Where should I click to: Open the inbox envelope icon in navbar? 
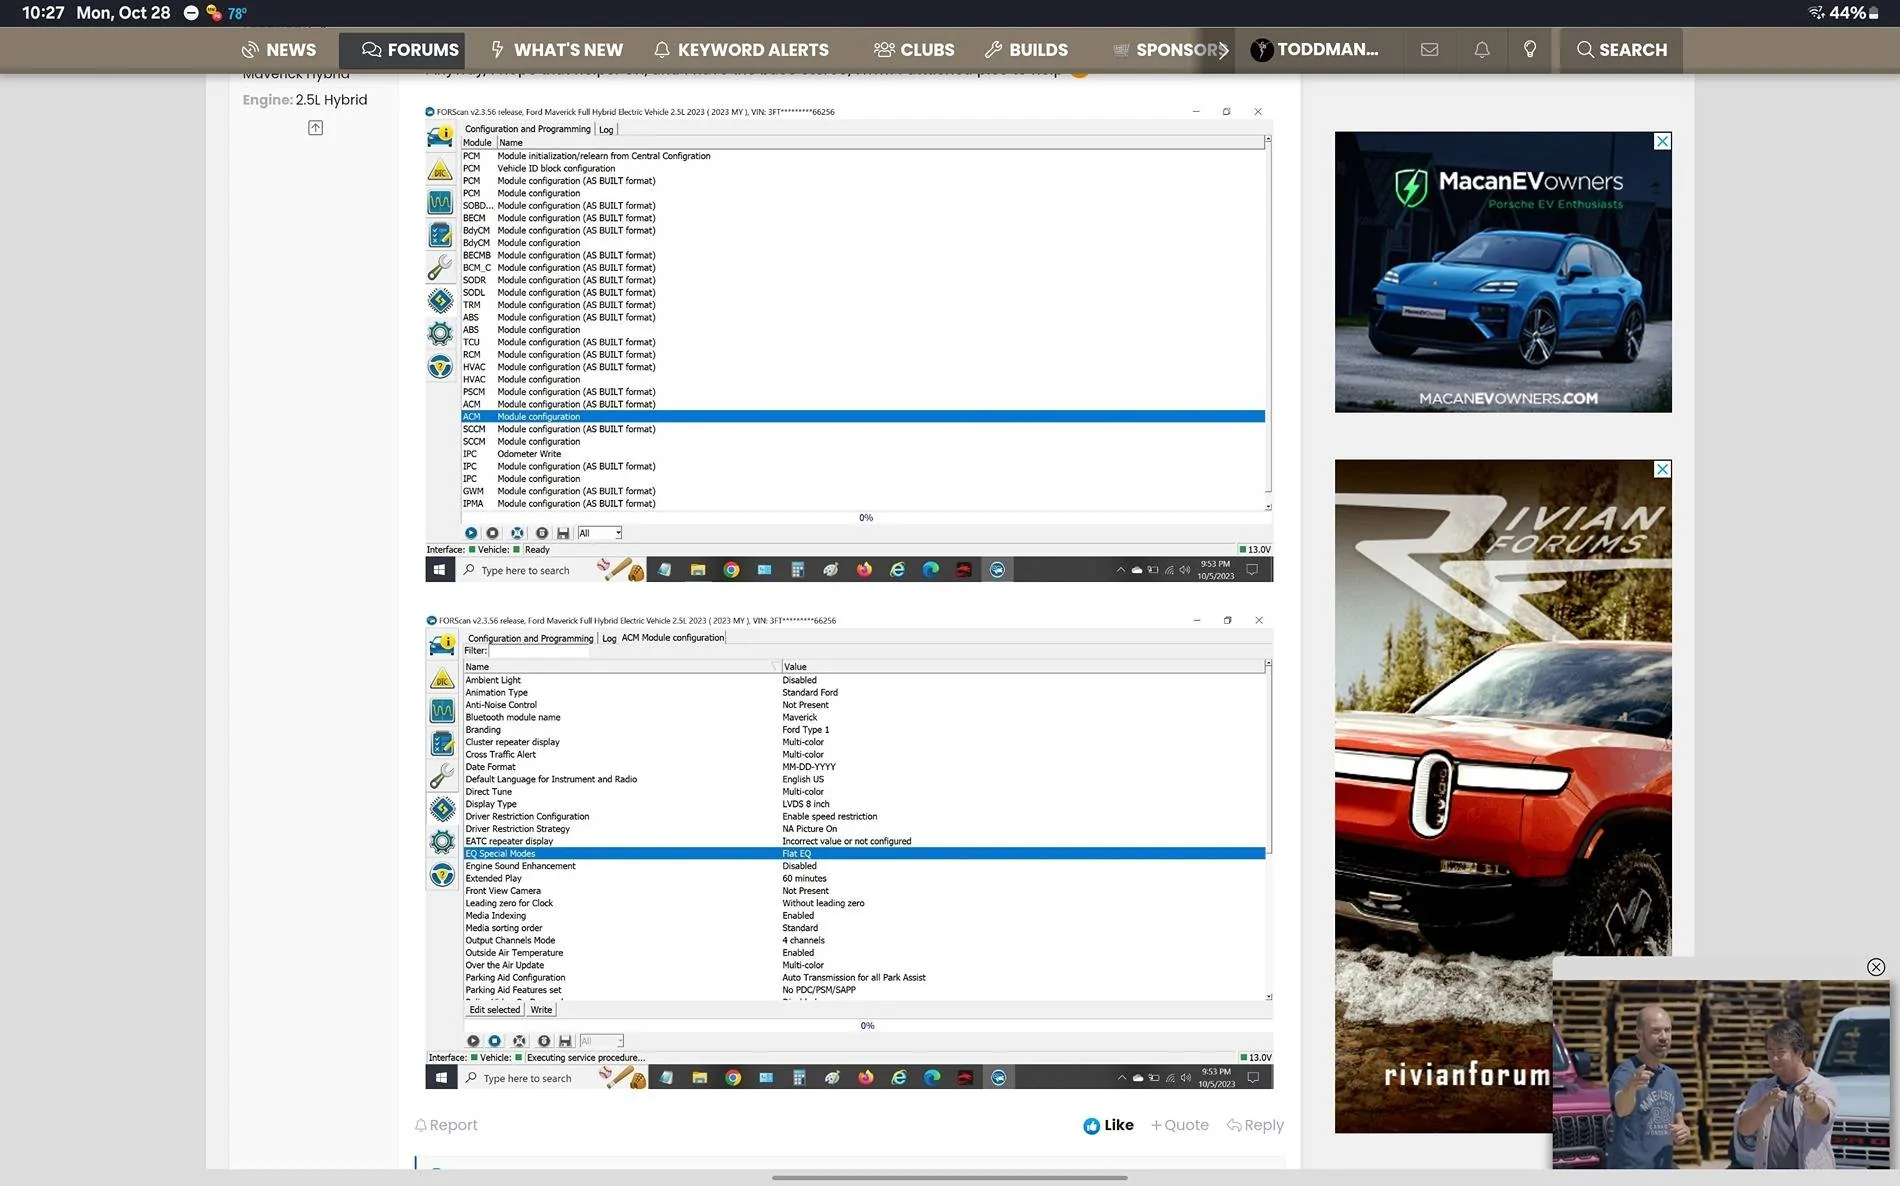tap(1429, 50)
